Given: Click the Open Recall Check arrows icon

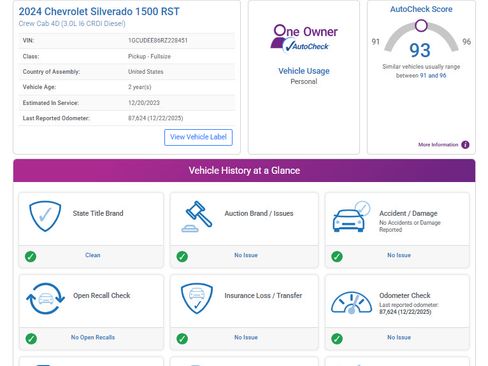Looking at the screenshot, I should (x=45, y=299).
